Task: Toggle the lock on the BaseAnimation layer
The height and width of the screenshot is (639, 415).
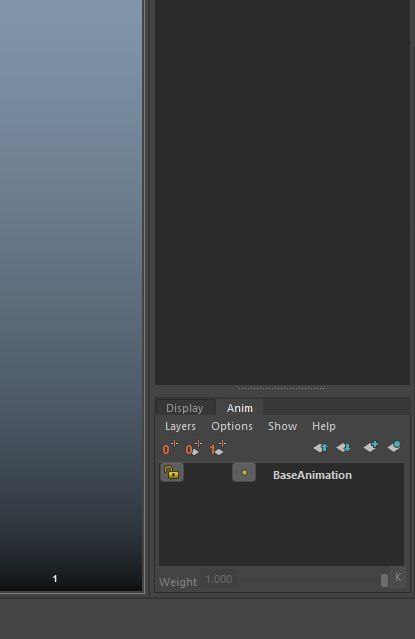Action: pos(172,472)
